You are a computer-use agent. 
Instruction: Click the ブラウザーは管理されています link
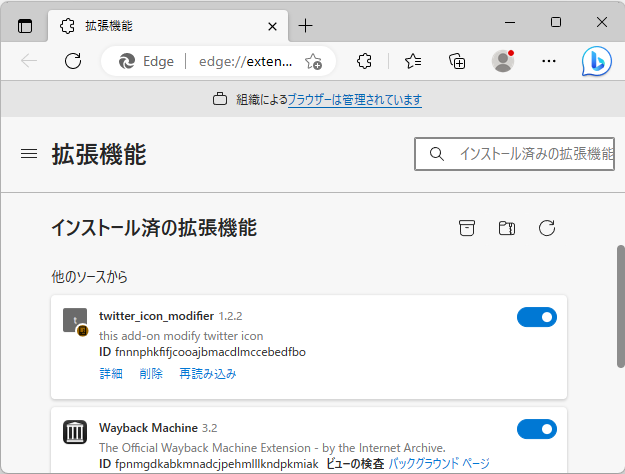[355, 99]
